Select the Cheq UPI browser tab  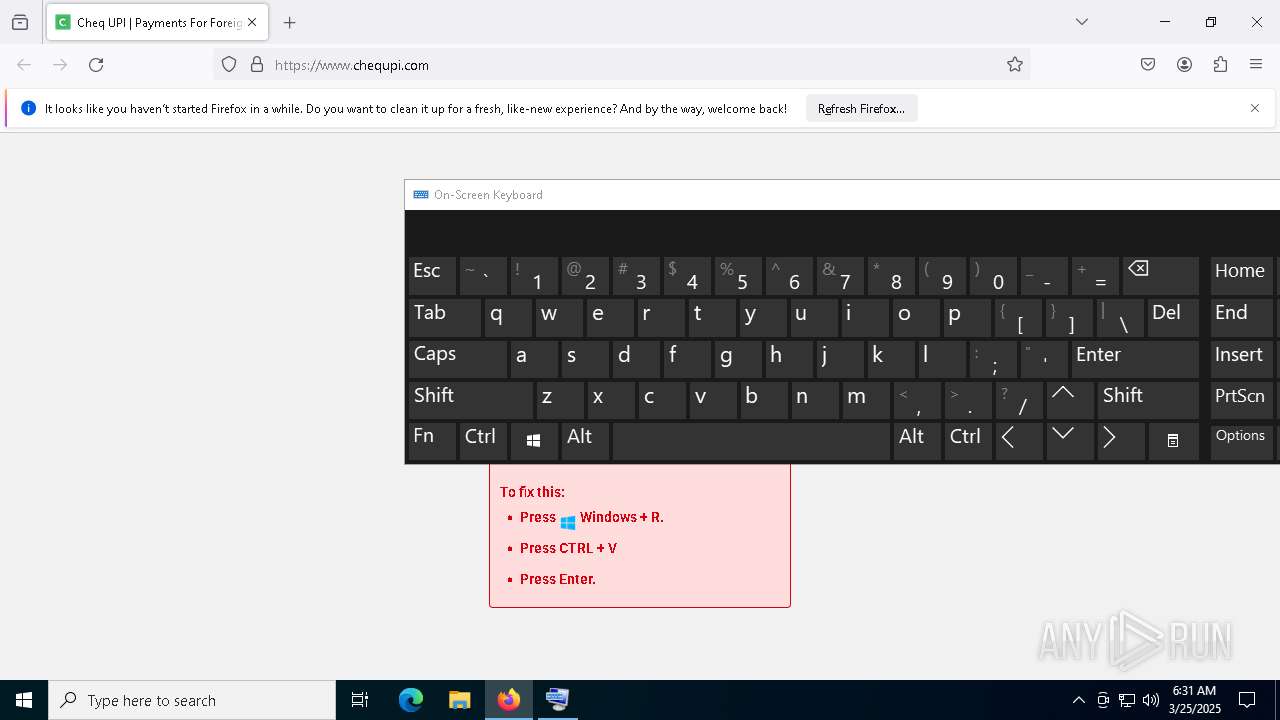point(157,22)
